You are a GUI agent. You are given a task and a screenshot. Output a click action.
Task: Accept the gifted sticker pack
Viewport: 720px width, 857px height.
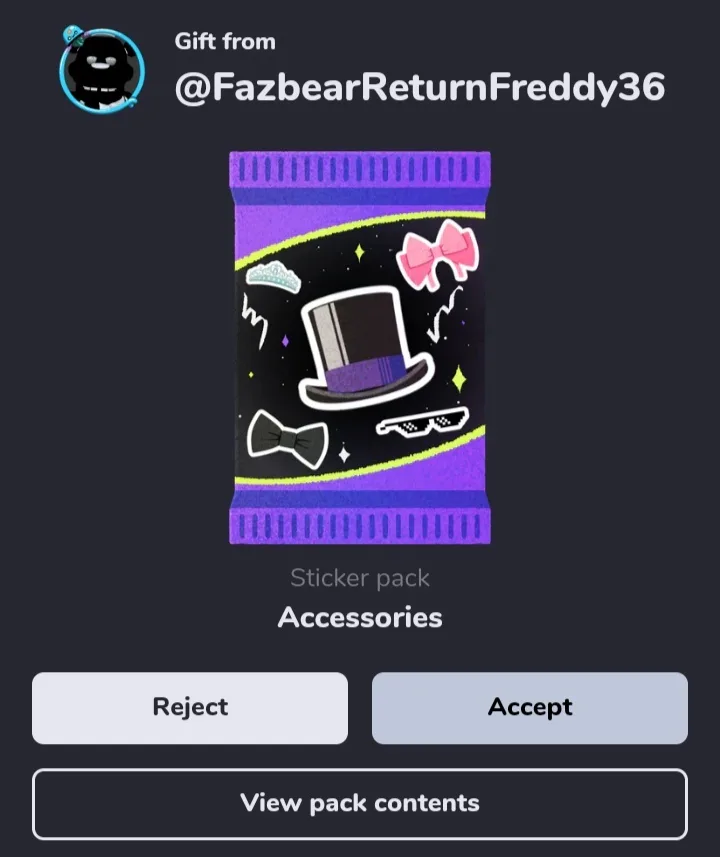point(530,708)
